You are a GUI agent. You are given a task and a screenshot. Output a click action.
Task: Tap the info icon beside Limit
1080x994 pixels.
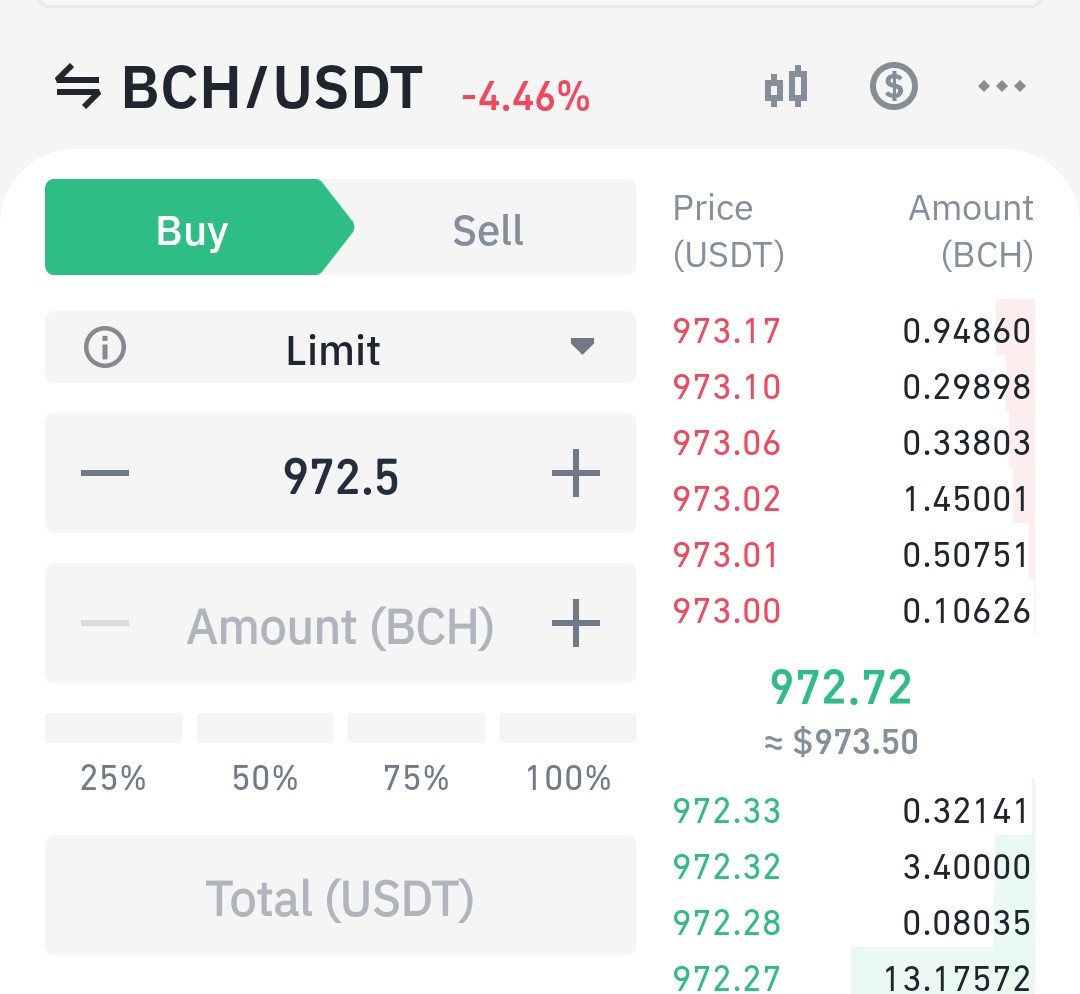105,347
